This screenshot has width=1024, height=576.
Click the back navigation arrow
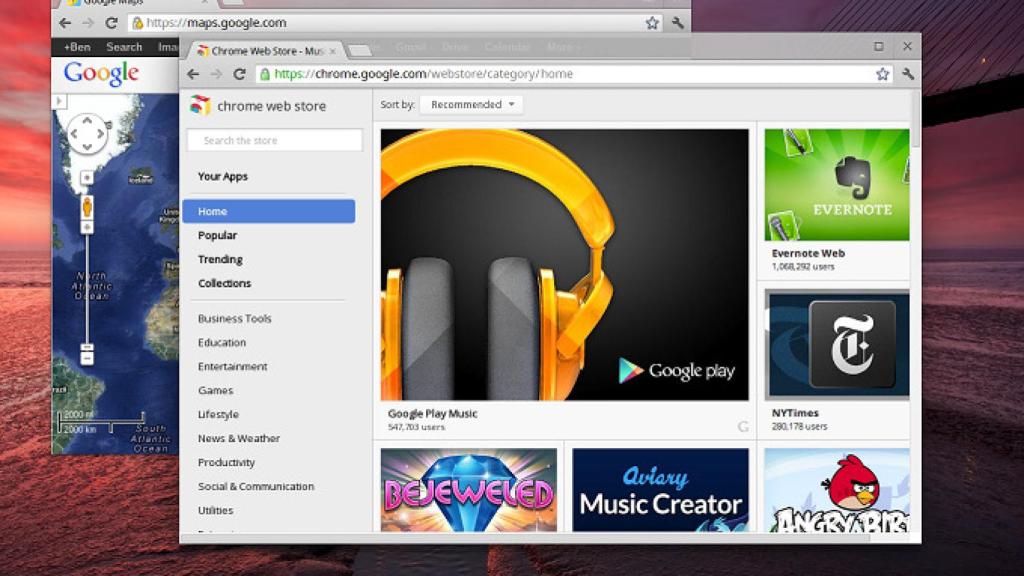click(194, 73)
